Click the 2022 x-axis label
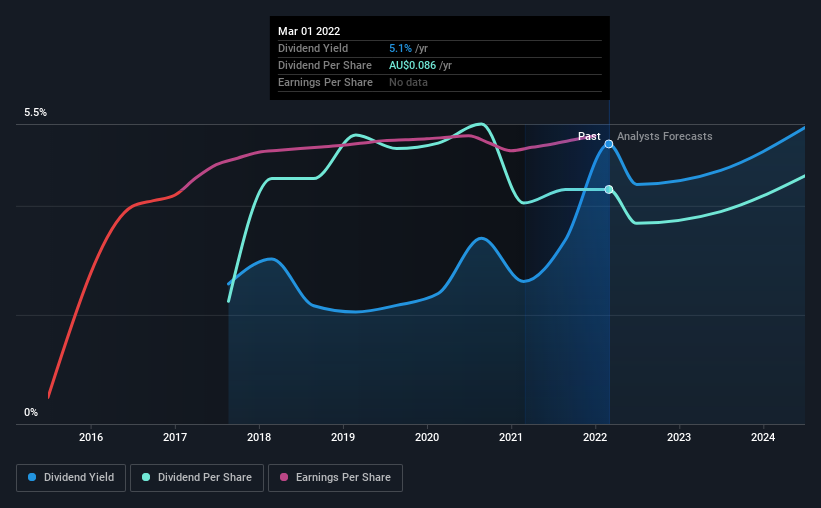The image size is (821, 508). coord(595,437)
